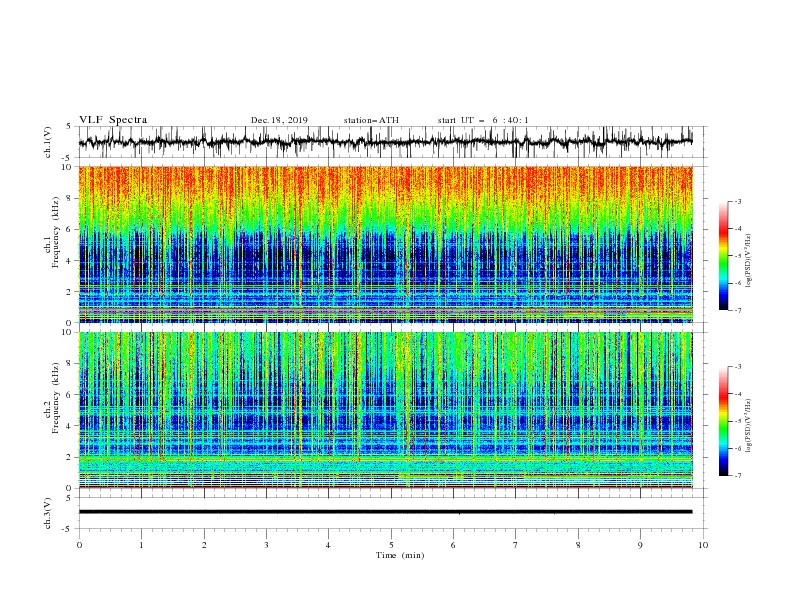The height and width of the screenshot is (612, 792).
Task: Click the ch.2 colorbar log(PSD) label
Action: [749, 425]
